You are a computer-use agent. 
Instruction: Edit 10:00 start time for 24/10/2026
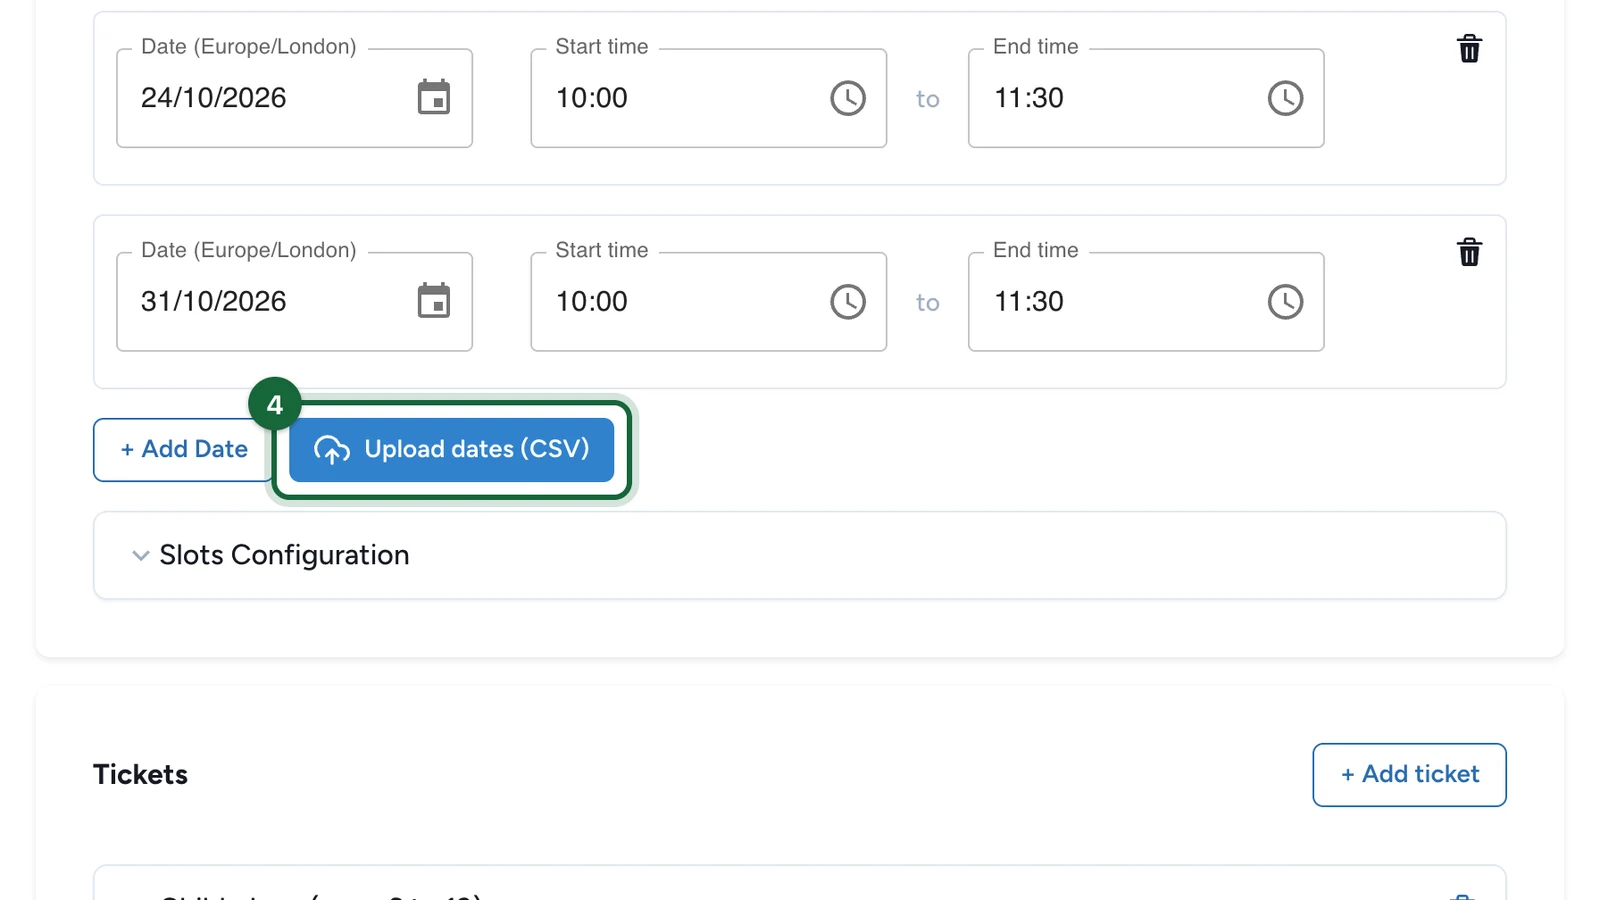tap(708, 98)
